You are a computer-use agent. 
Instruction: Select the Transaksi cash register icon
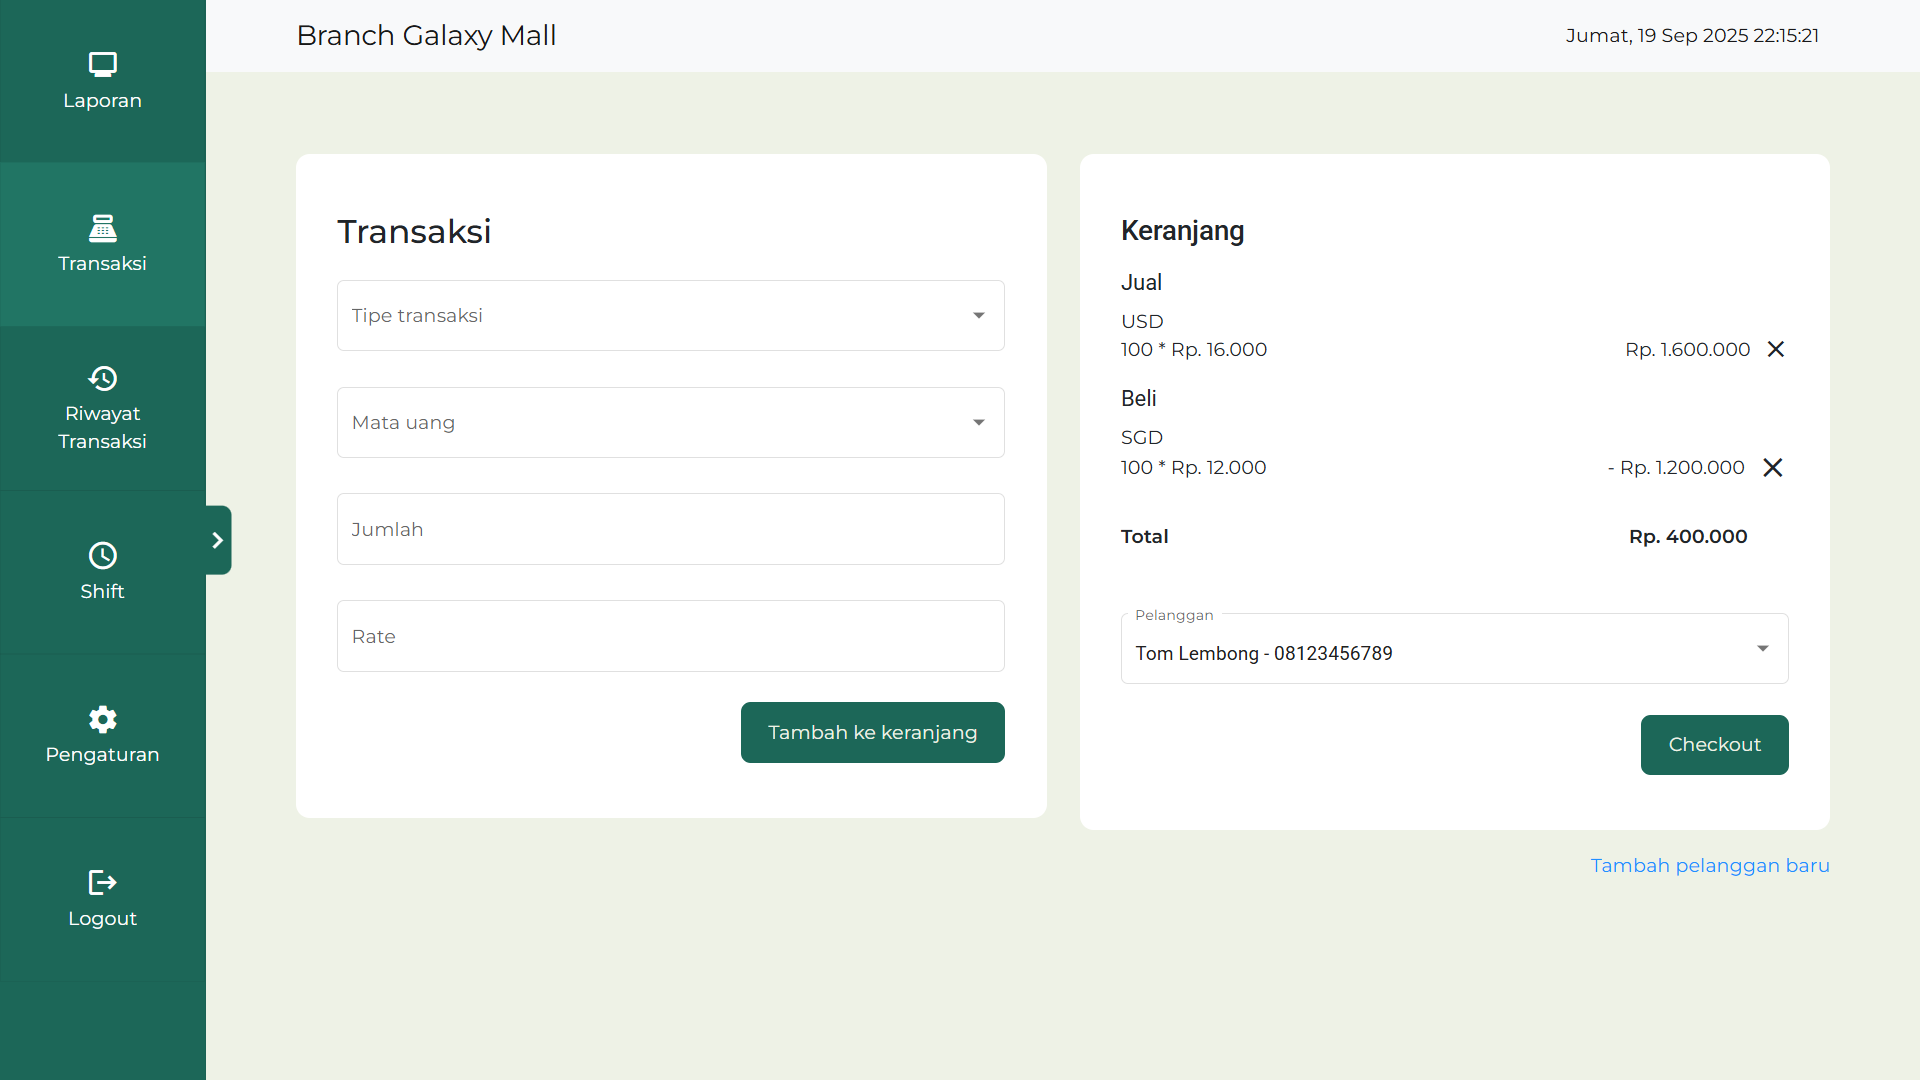click(103, 228)
